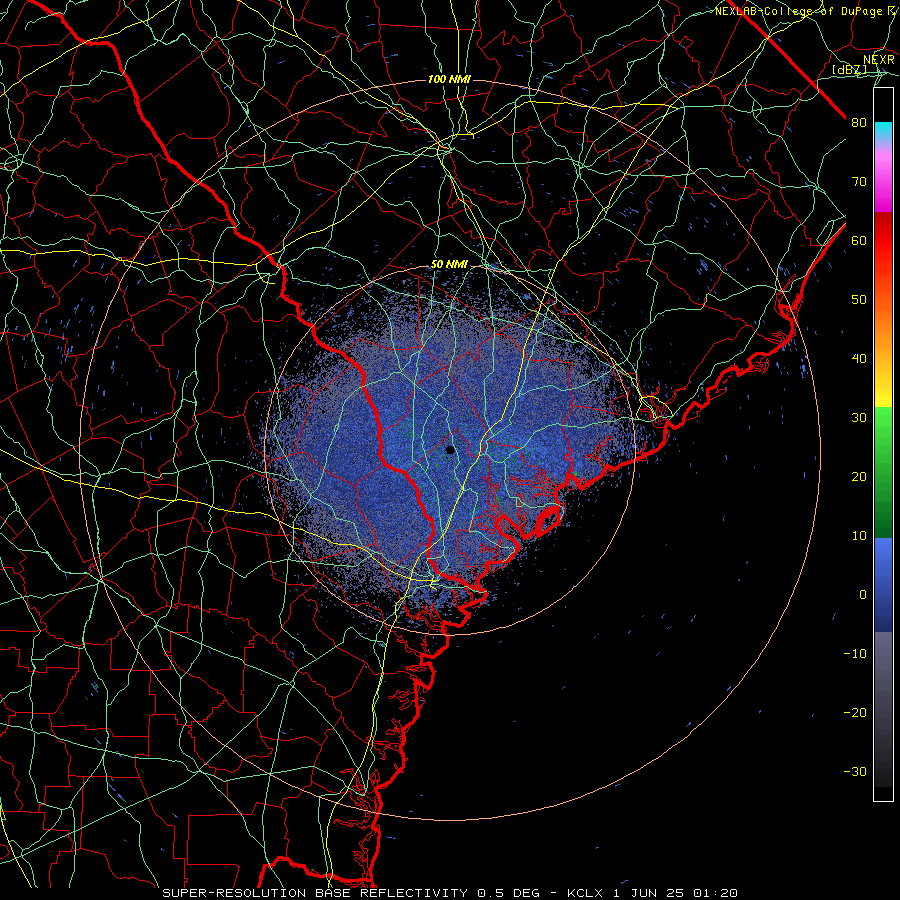Click the green segment of the color bar

[883, 472]
